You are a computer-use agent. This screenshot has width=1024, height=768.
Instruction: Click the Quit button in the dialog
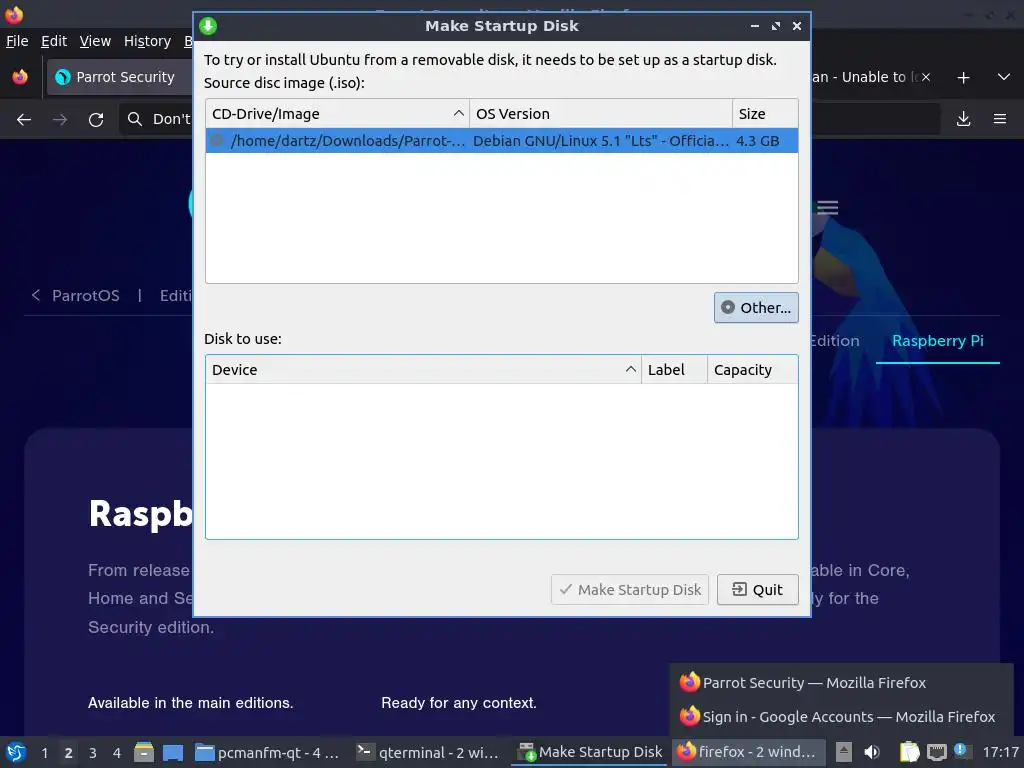tap(758, 590)
